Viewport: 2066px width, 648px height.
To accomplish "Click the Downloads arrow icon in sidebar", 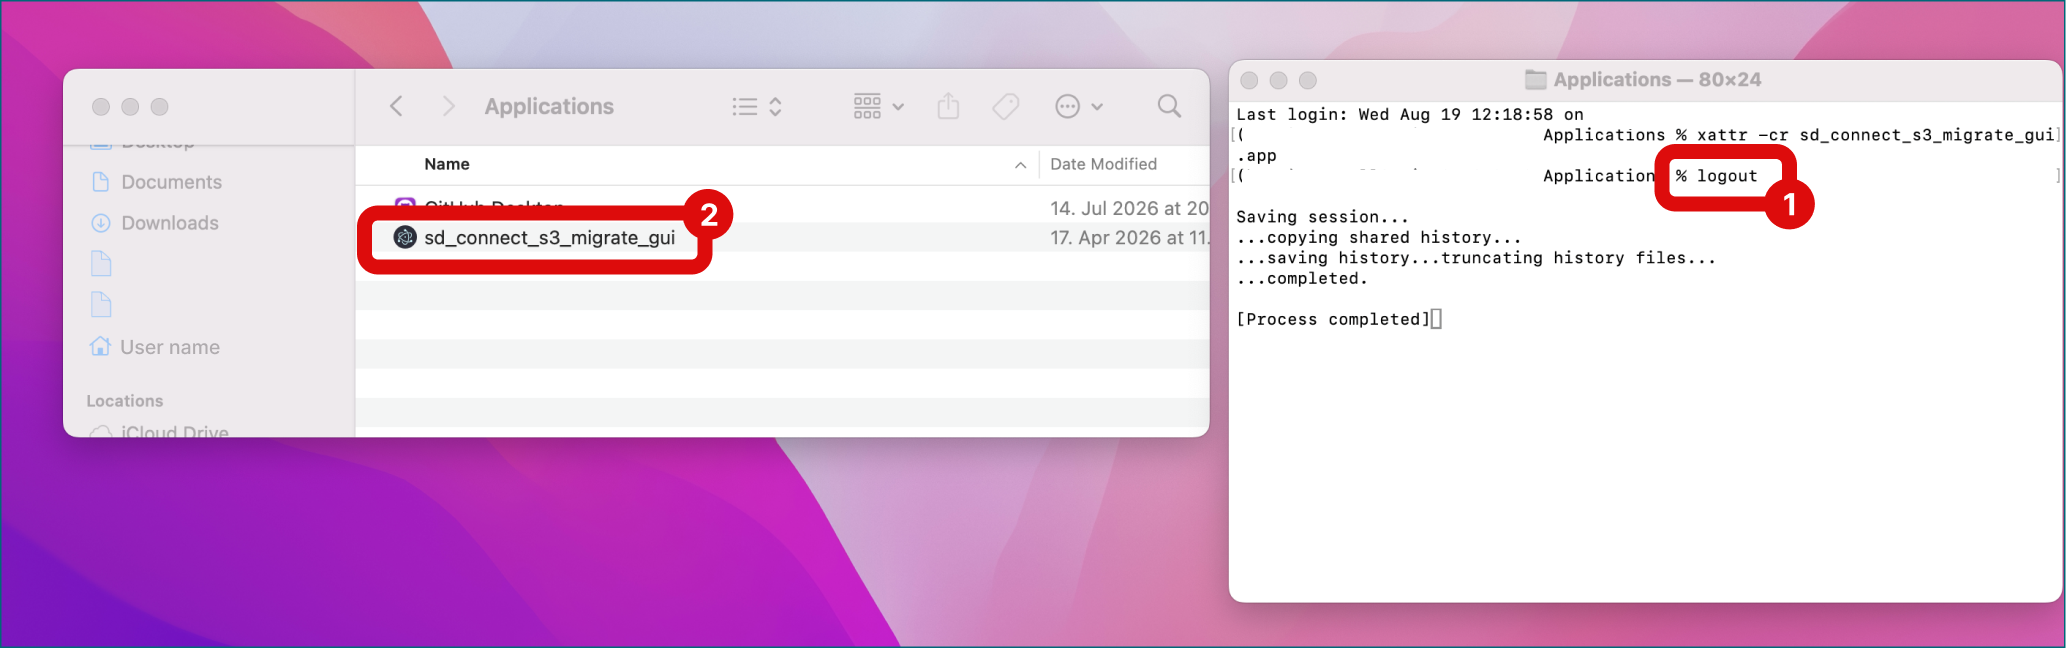I will coord(100,223).
